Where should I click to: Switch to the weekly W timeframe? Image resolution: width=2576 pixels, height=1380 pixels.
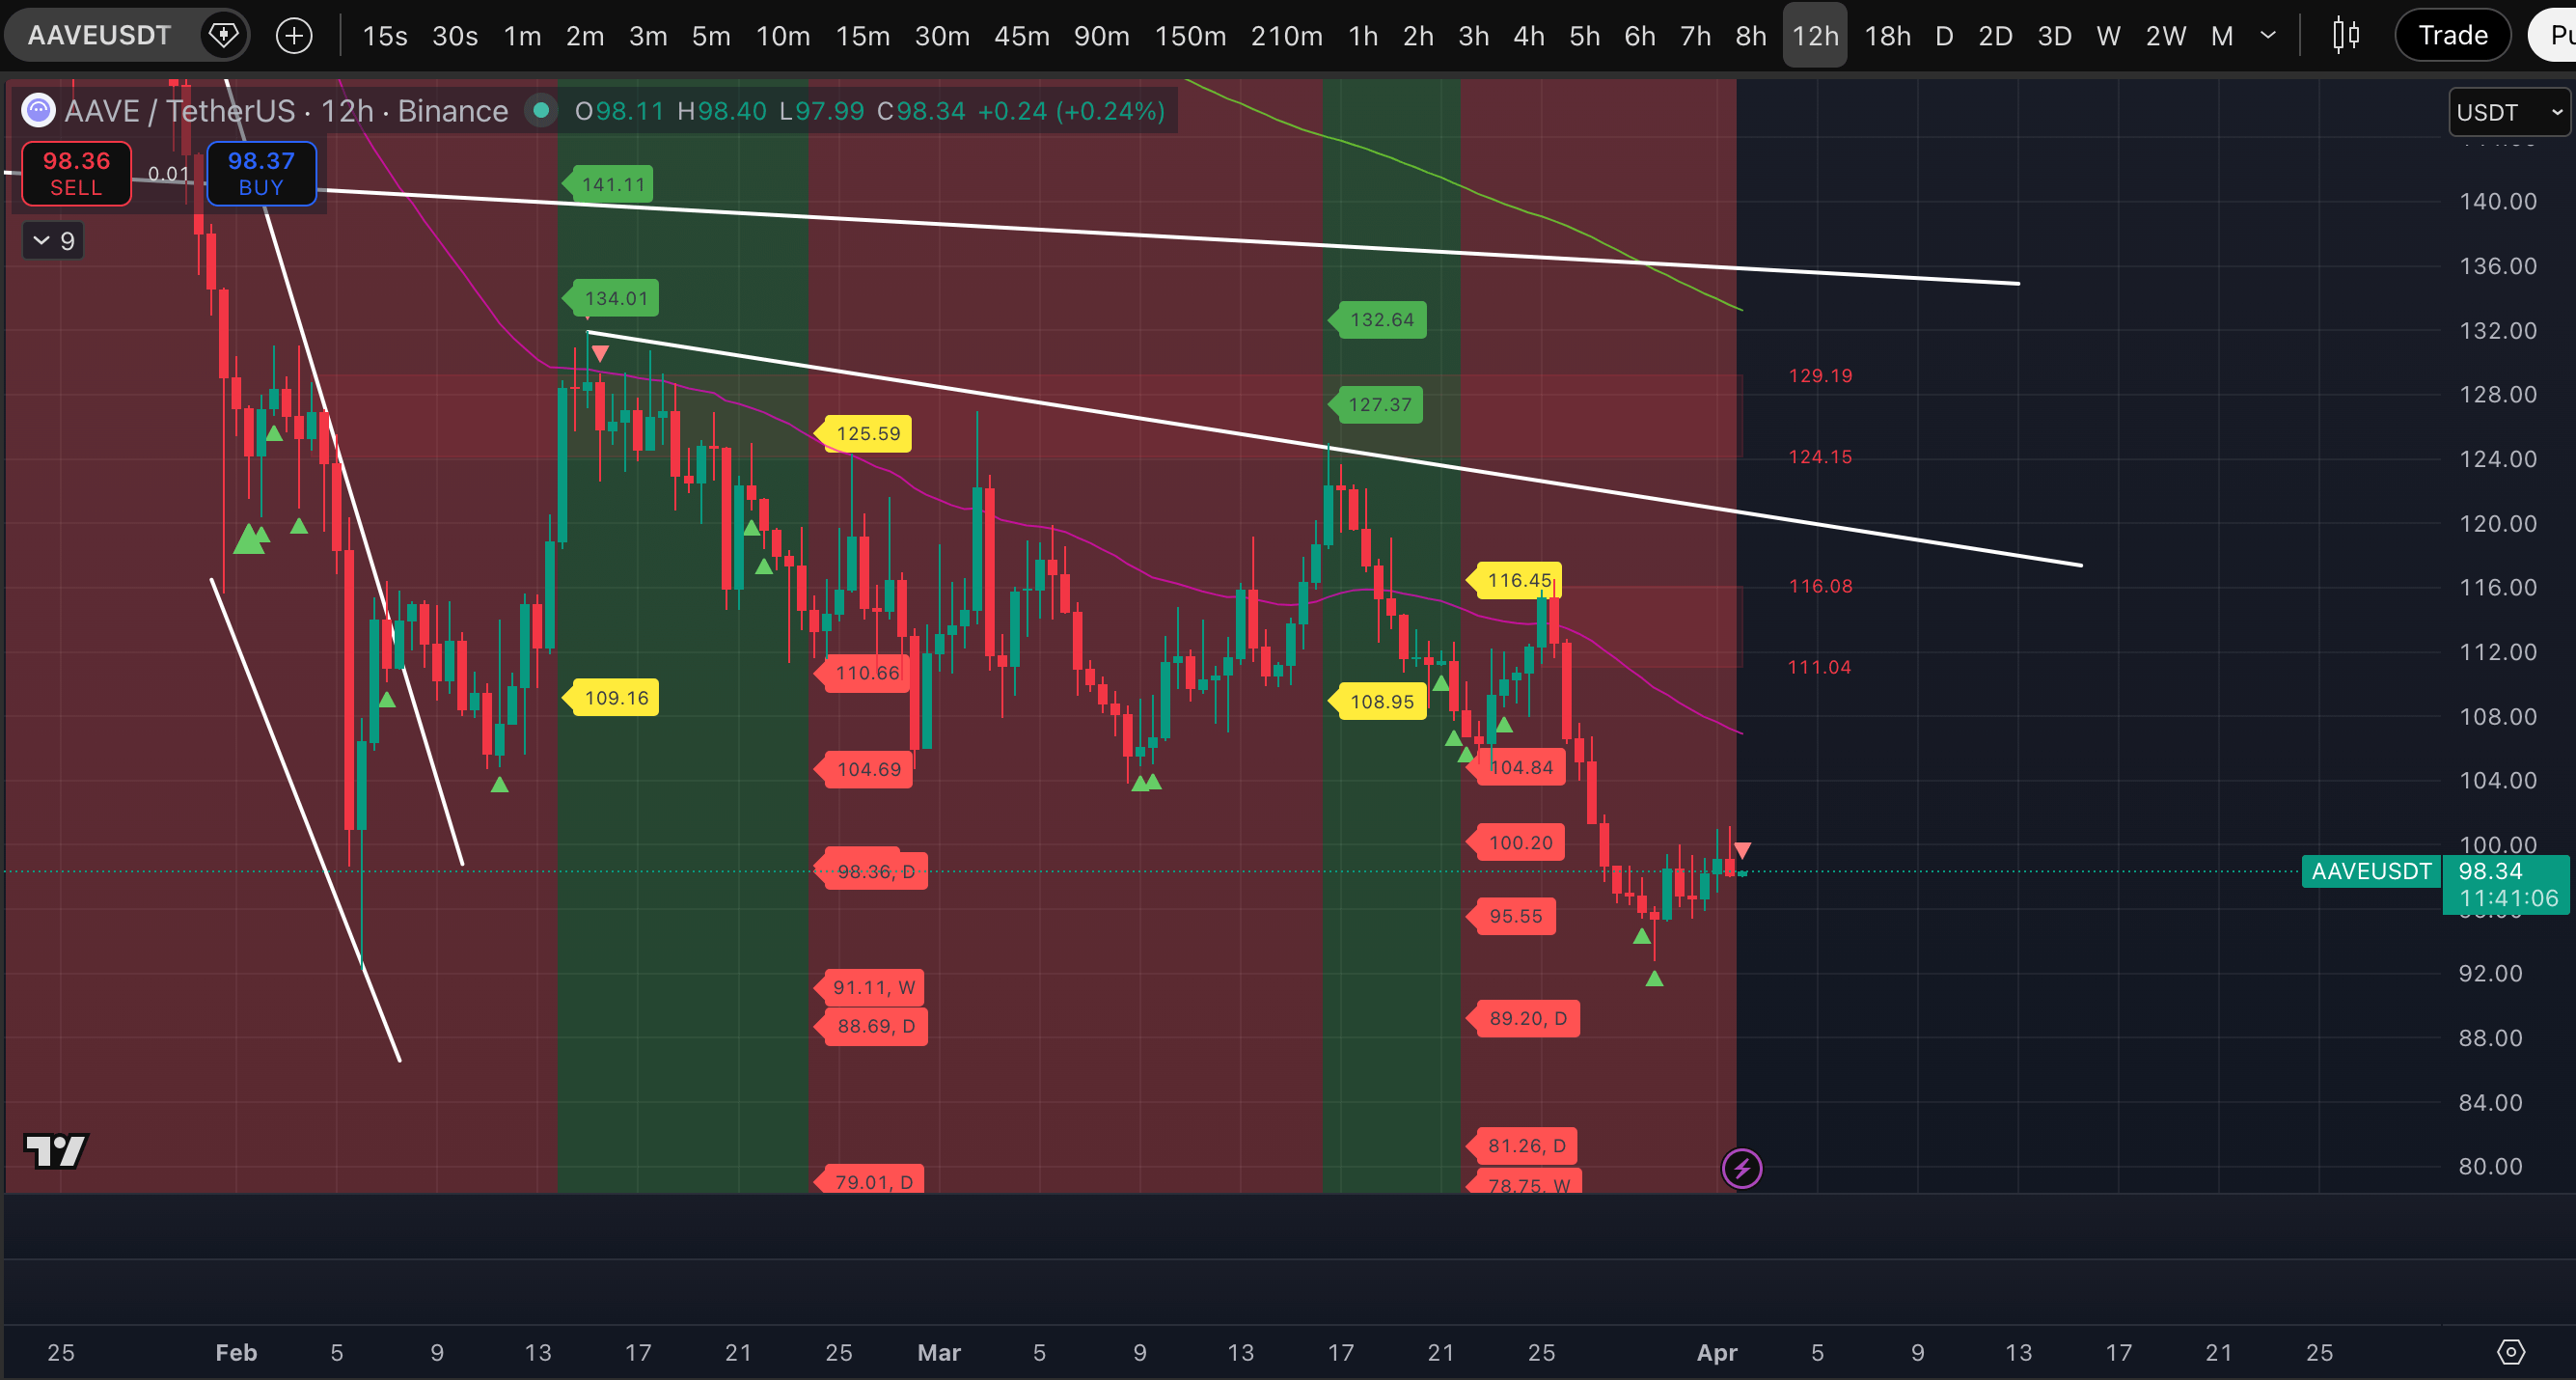pos(2108,36)
